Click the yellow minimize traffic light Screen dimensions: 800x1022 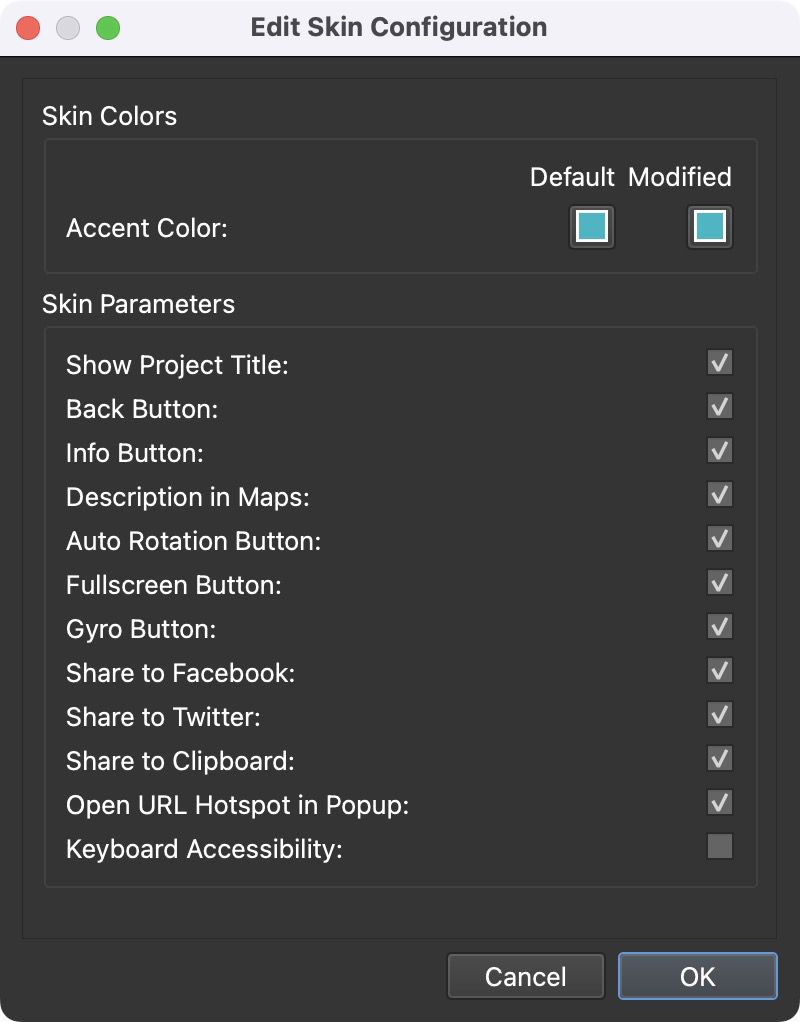[x=66, y=28]
